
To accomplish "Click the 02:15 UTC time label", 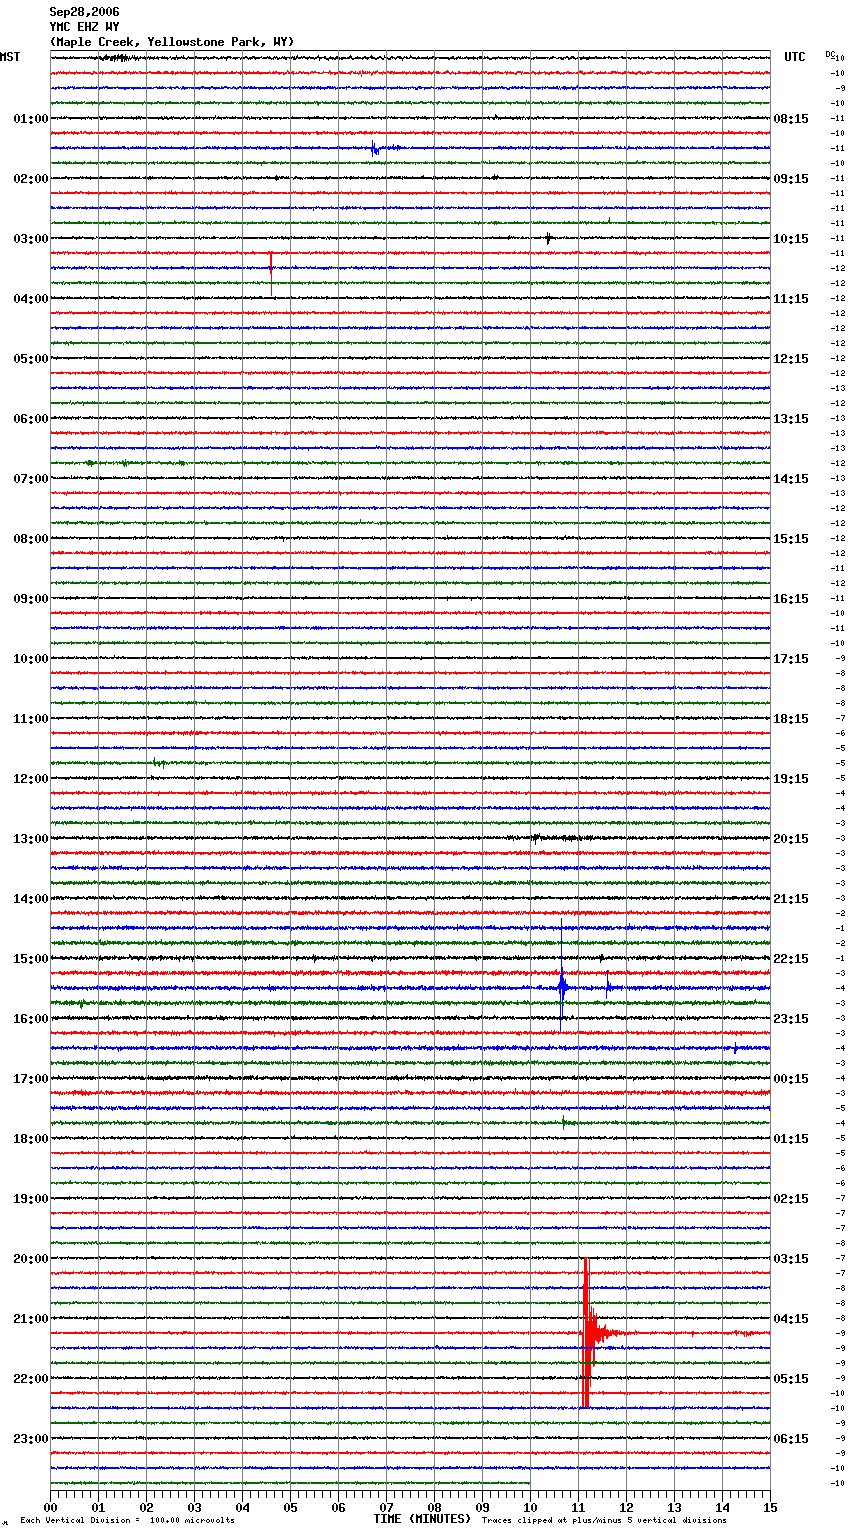I will pos(791,1199).
